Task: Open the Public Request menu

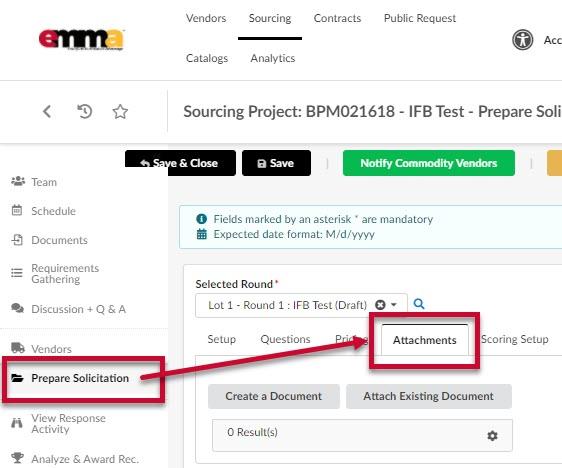Action: click(420, 18)
